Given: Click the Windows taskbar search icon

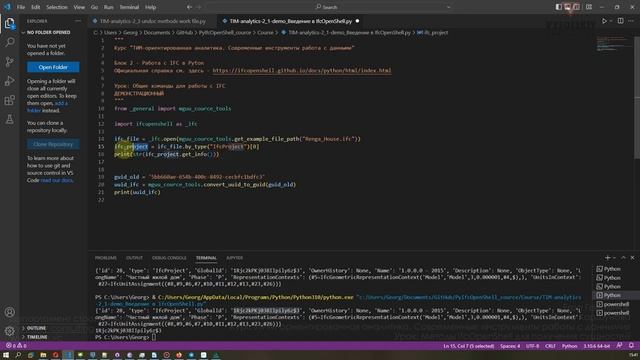Looking at the screenshot, I should click(18, 355).
